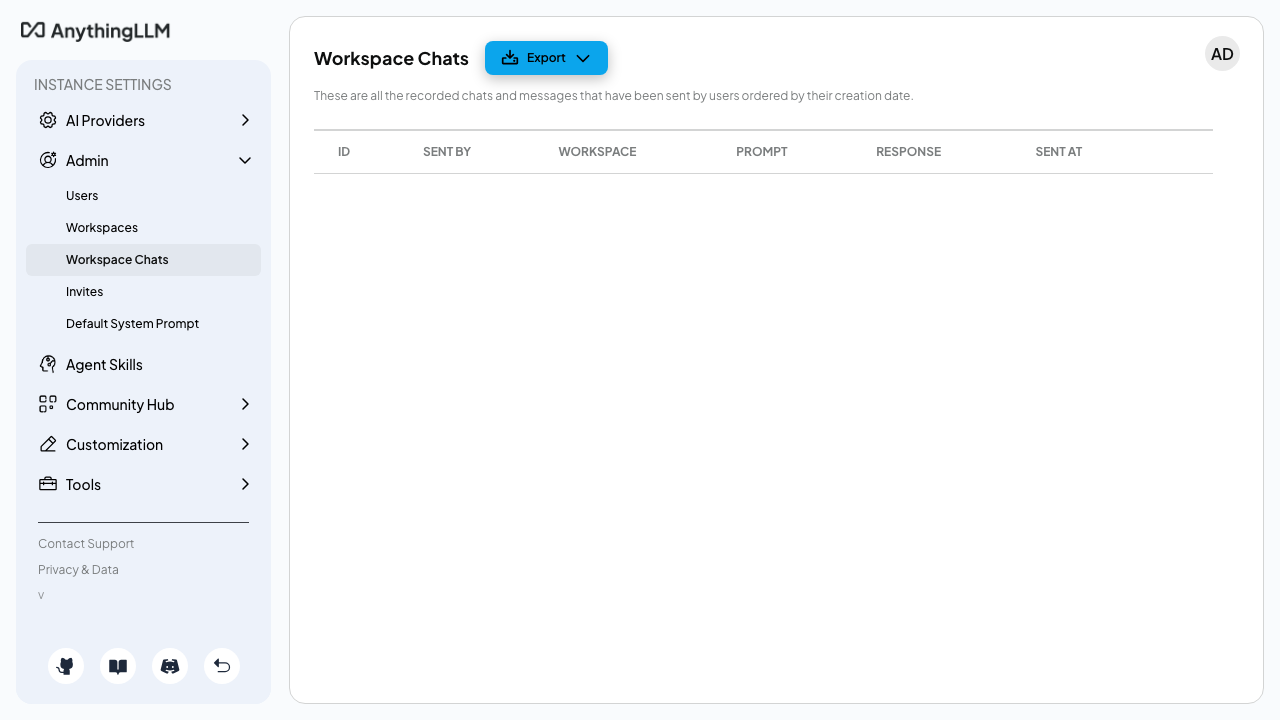Select Workspace Chats in sidebar
Image resolution: width=1280 pixels, height=720 pixels.
pyautogui.click(x=143, y=260)
